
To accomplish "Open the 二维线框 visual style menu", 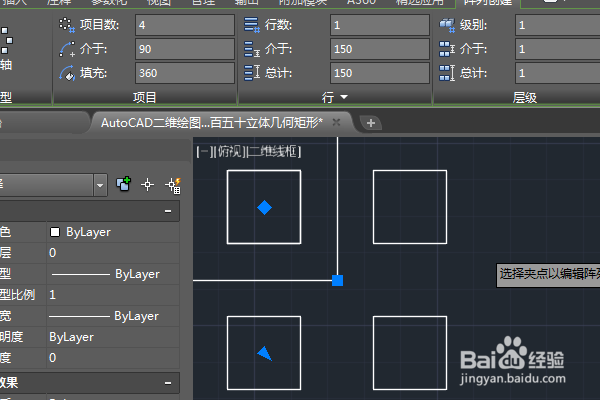I will (x=274, y=152).
